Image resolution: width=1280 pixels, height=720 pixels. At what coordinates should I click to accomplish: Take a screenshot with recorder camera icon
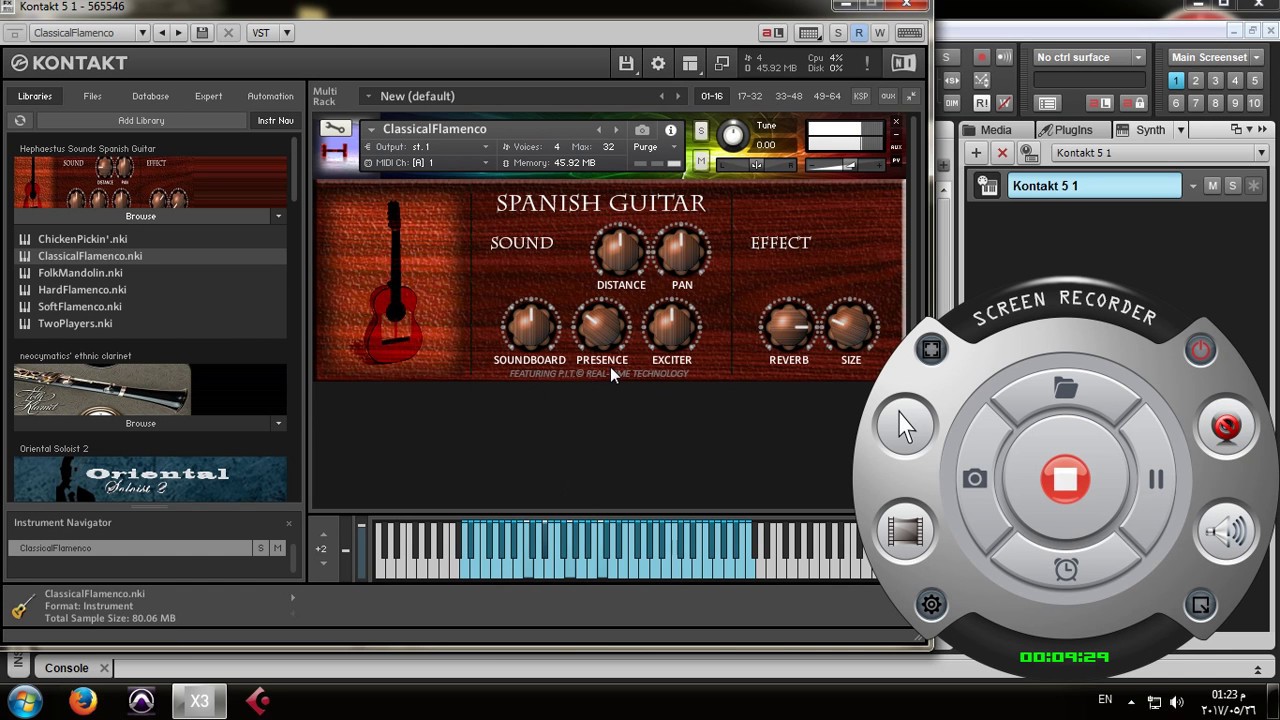pos(975,479)
